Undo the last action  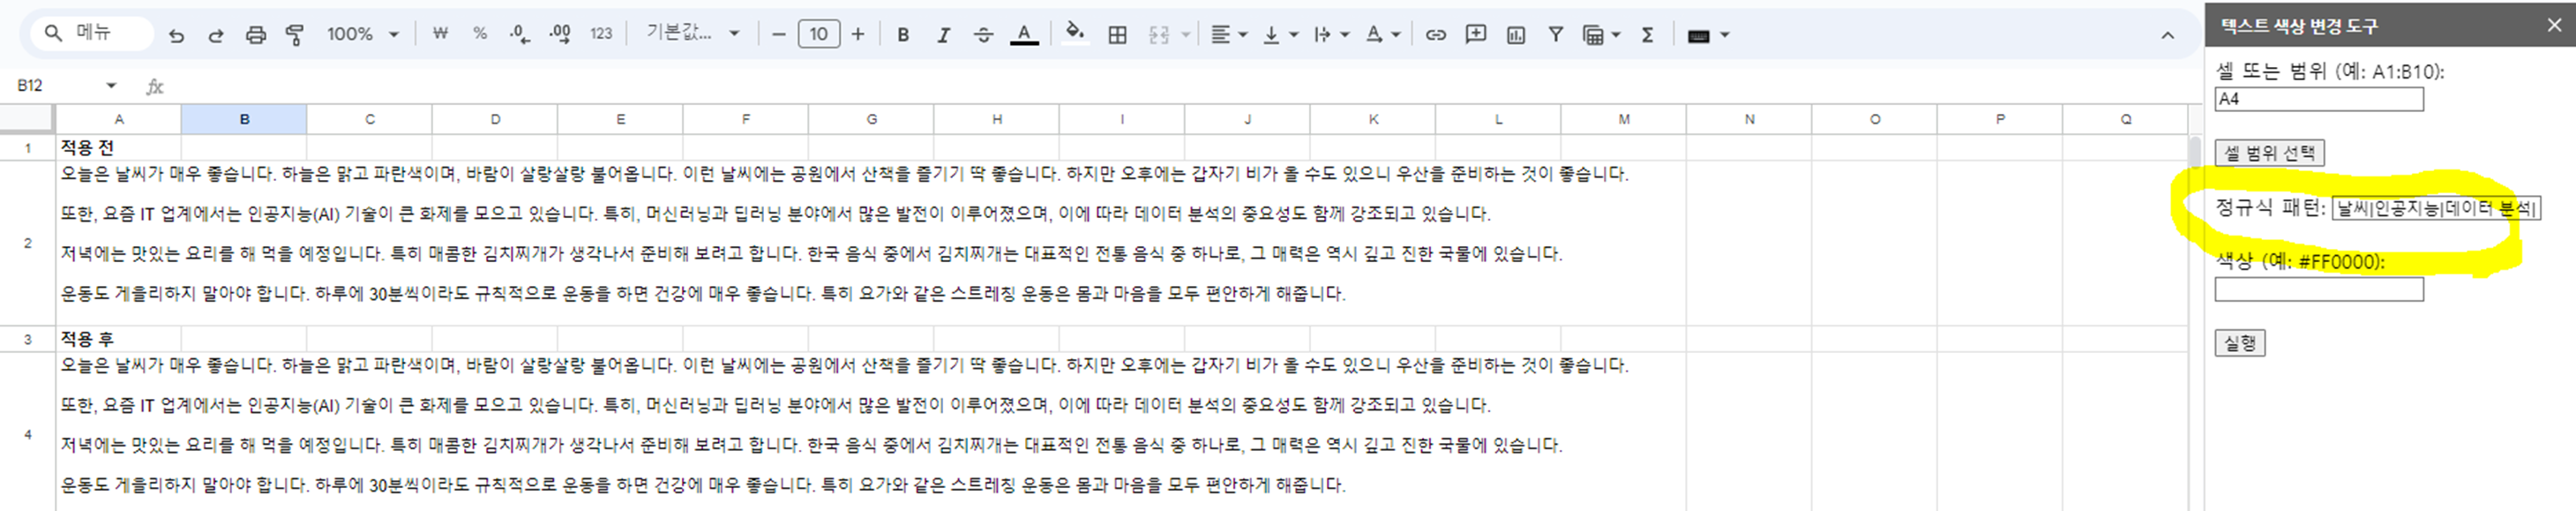(x=176, y=35)
